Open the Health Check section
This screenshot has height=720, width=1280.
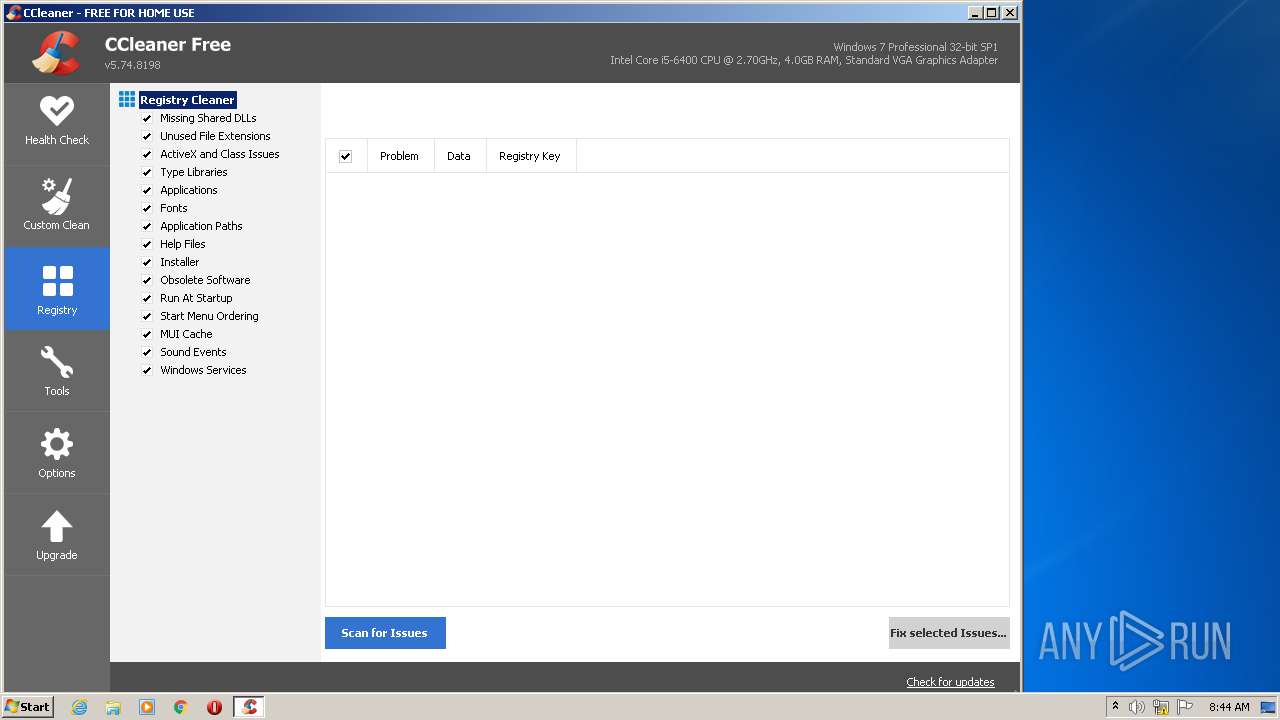pyautogui.click(x=57, y=122)
